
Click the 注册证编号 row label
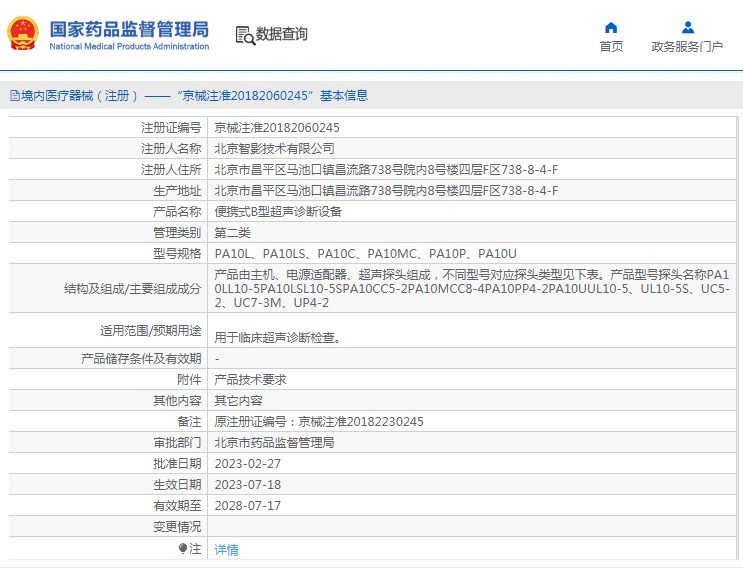(171, 128)
